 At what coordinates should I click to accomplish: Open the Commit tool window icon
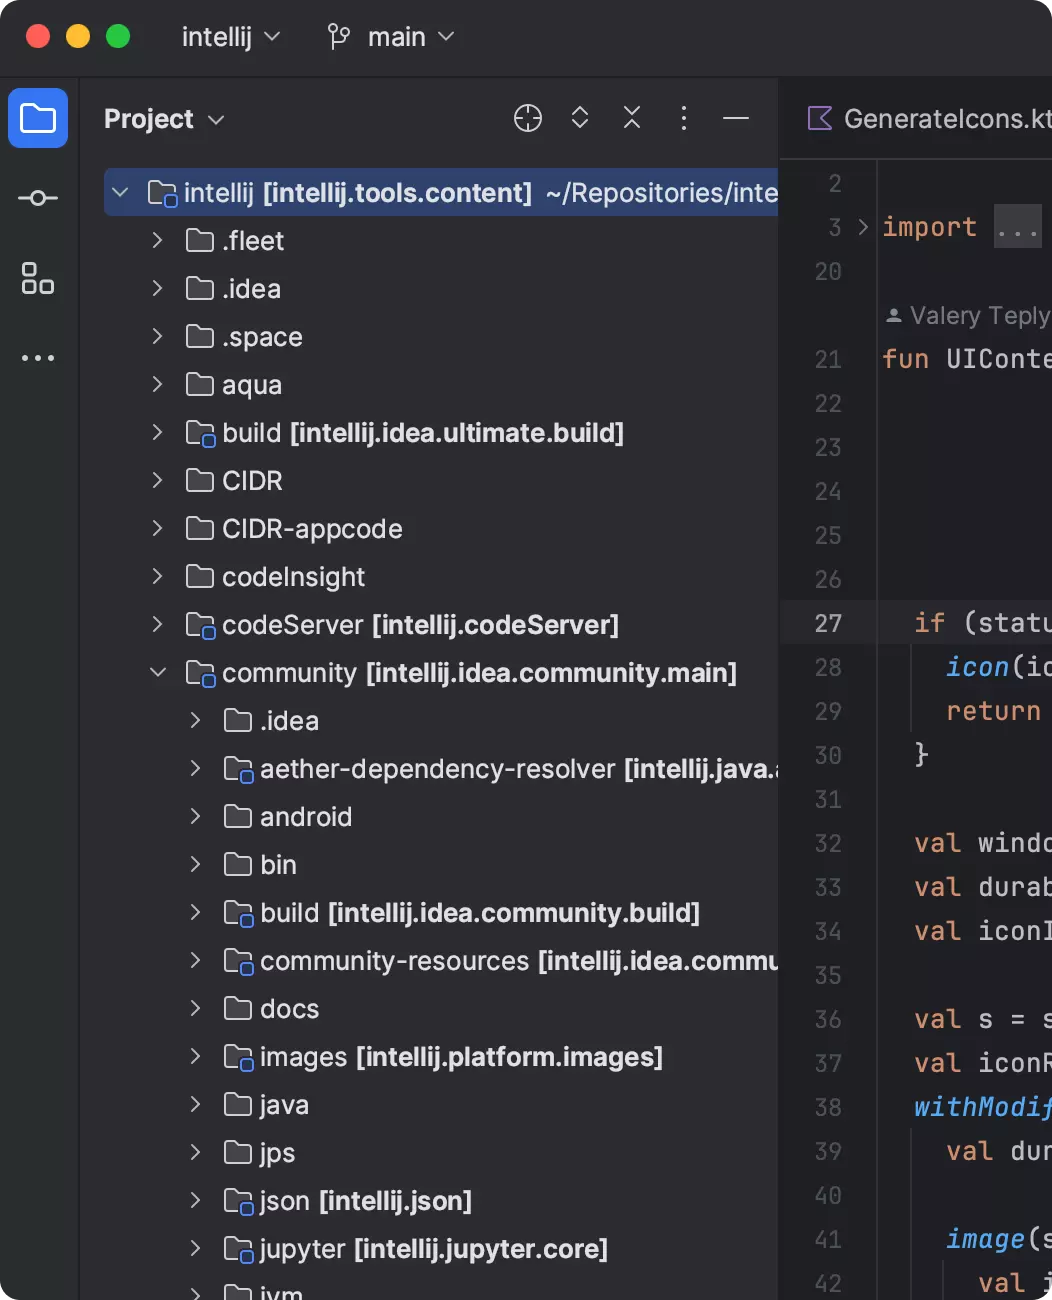[38, 198]
